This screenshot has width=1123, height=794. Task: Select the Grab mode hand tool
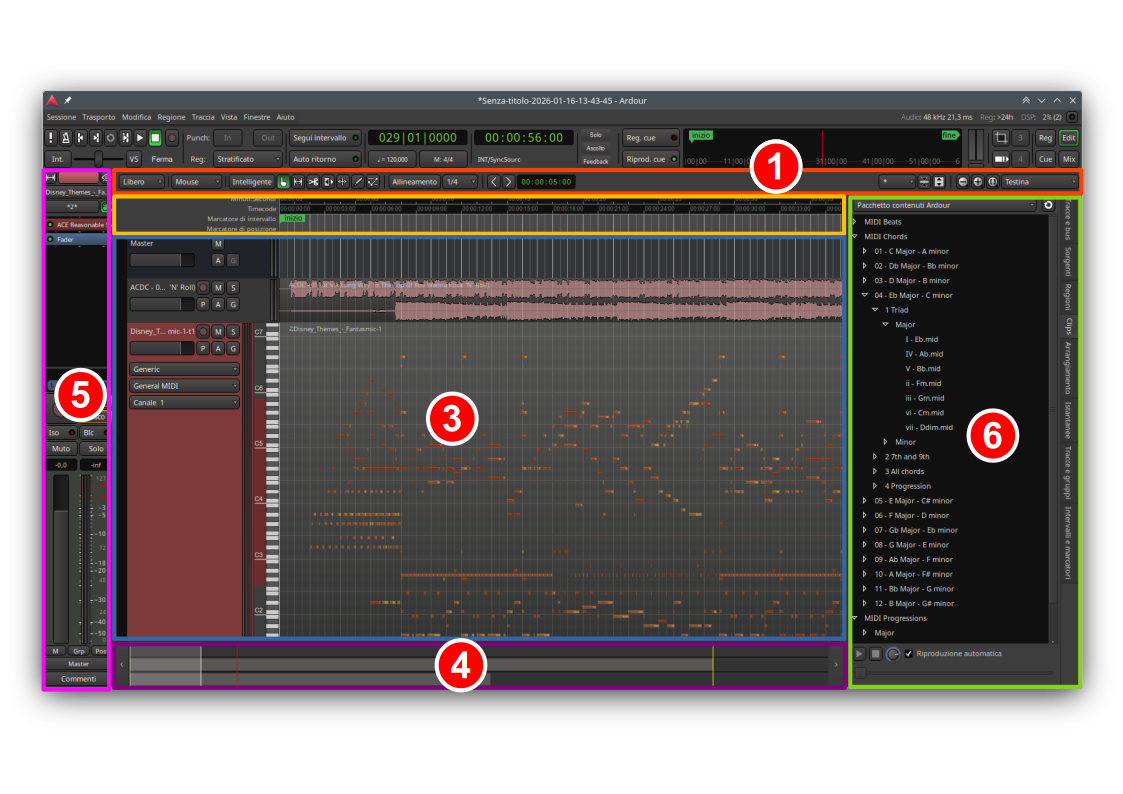[x=283, y=182]
